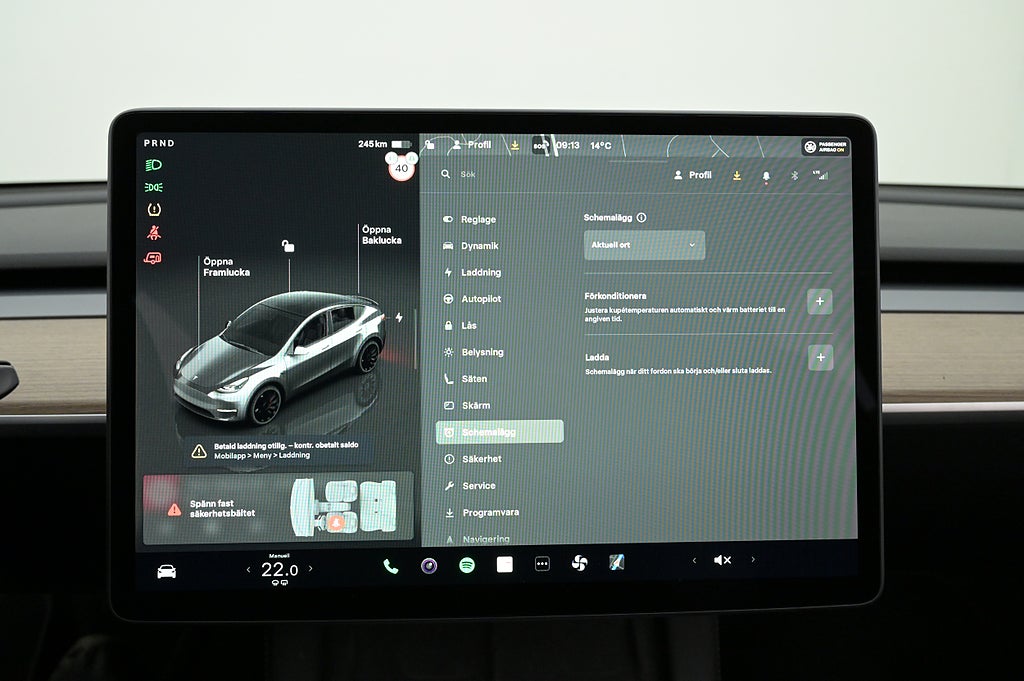Open the Autopilot settings menu

480,299
